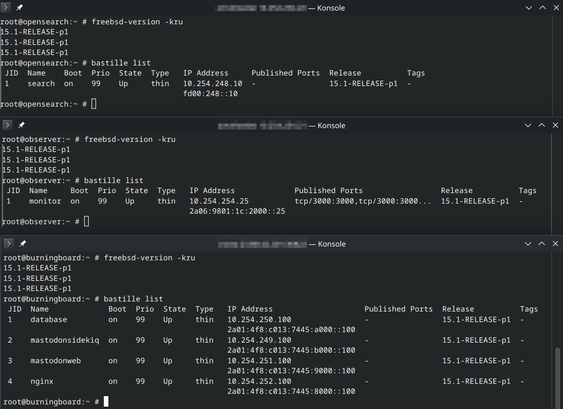This screenshot has height=409, width=563.
Task: Minimize the burningboard Konsole window
Action: point(528,243)
